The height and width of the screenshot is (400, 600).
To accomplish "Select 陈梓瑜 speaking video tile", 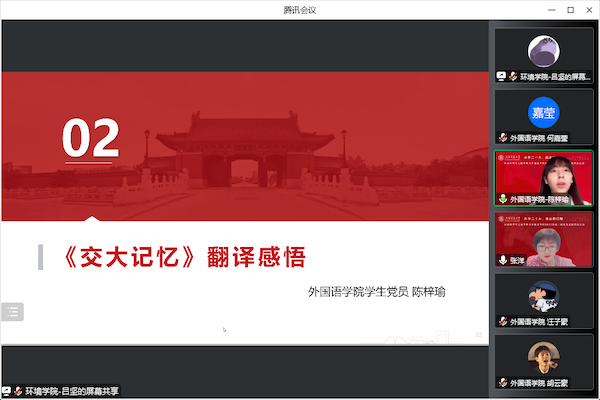I will tap(543, 175).
